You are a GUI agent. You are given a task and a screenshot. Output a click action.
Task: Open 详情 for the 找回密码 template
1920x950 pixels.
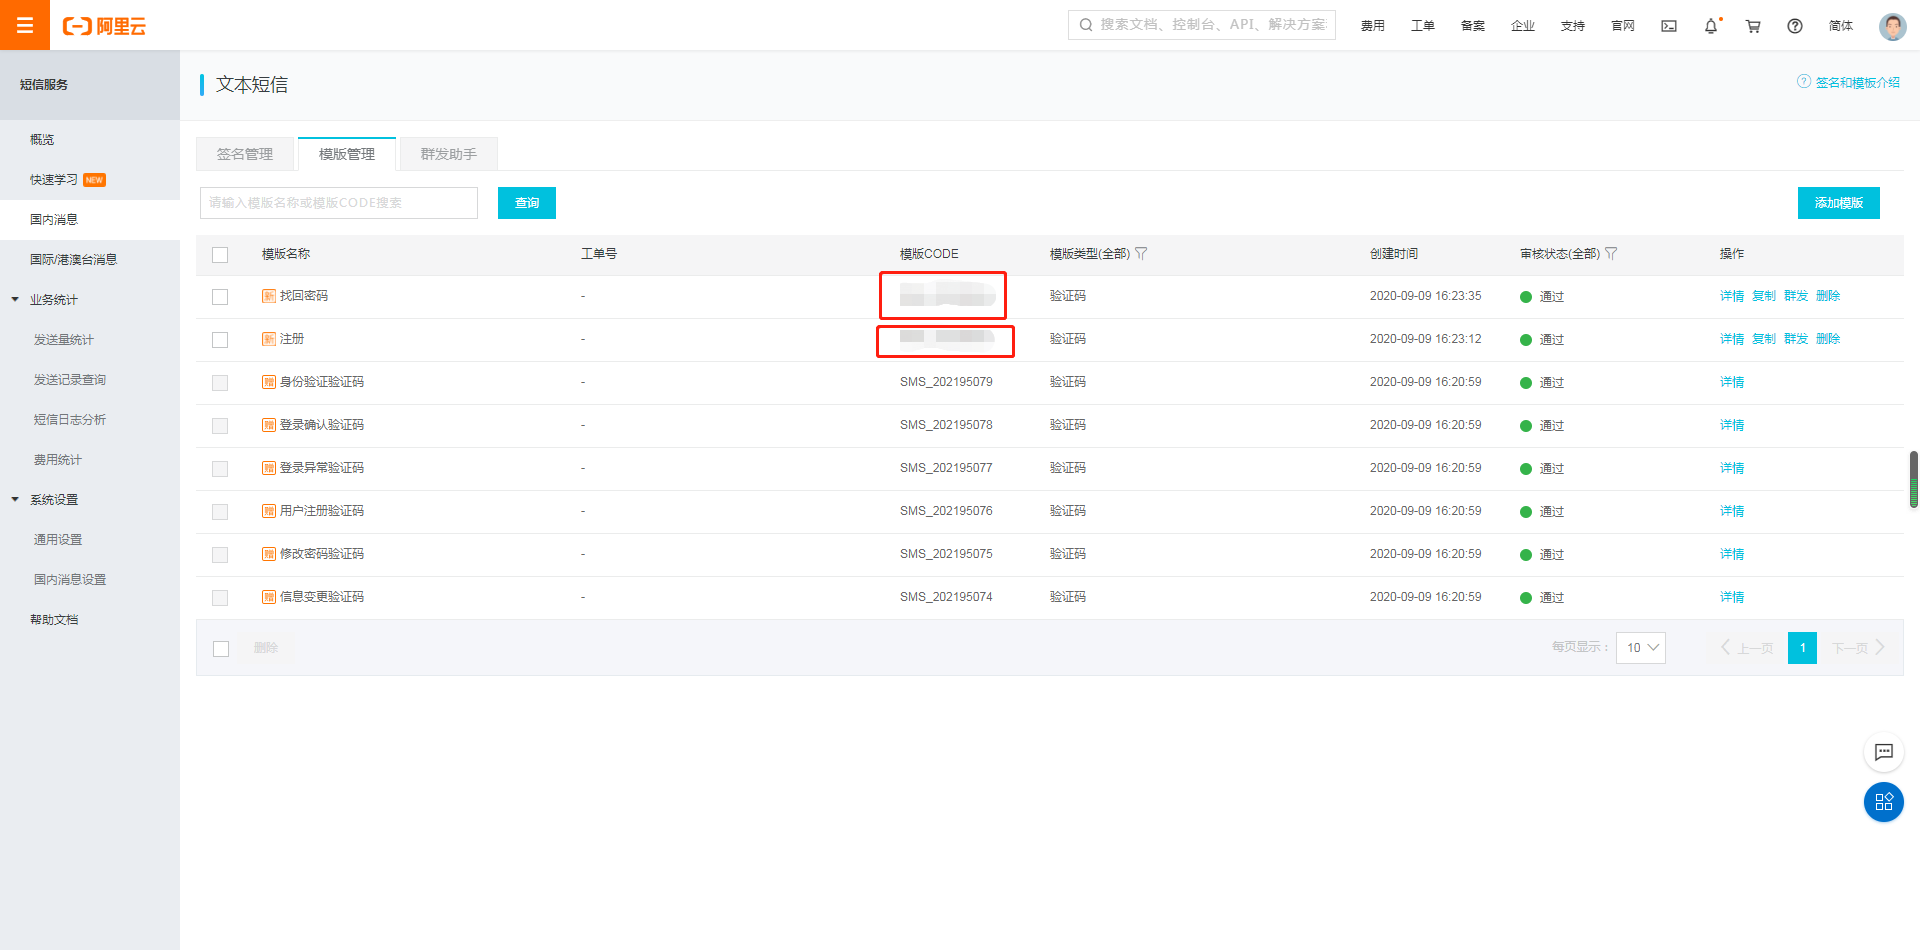pyautogui.click(x=1732, y=296)
